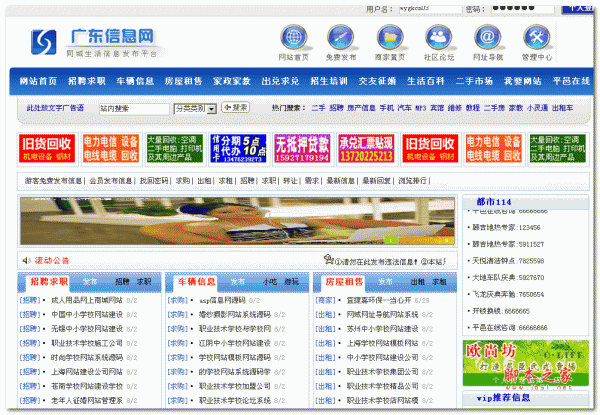Click the 网址导航 @ icon
600x415 pixels.
[x=488, y=37]
